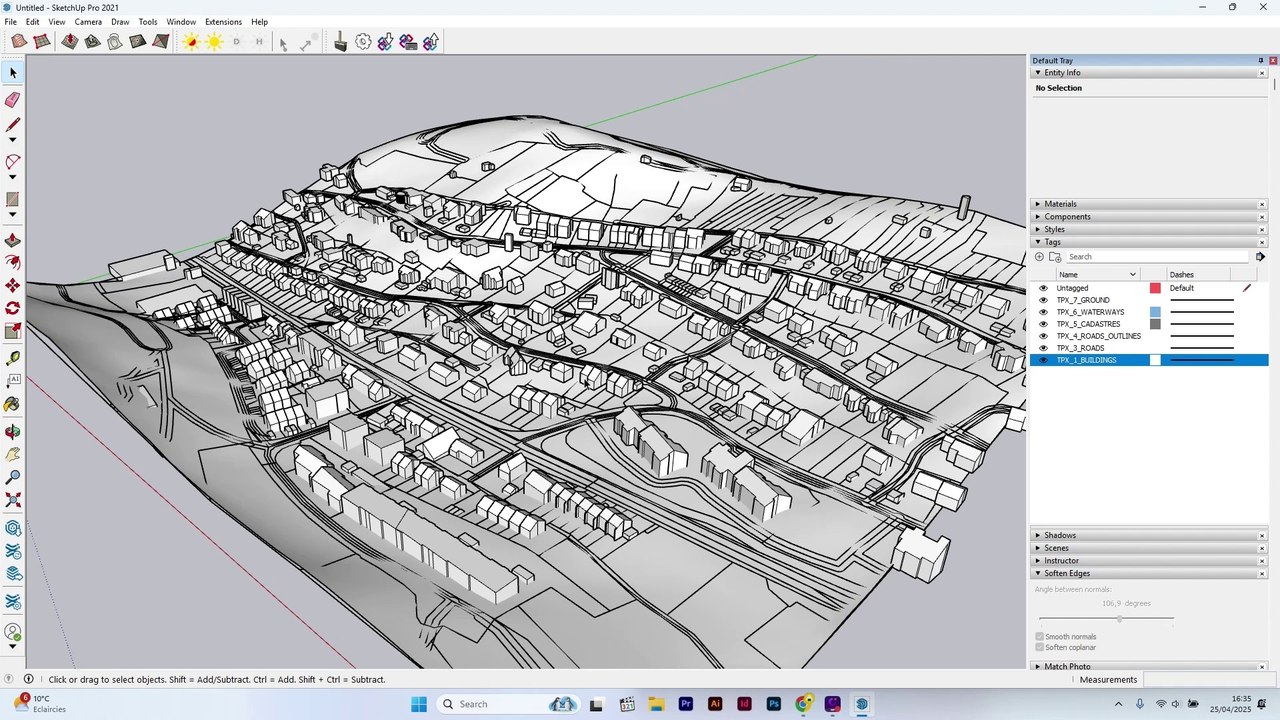The width and height of the screenshot is (1280, 720).
Task: Open the Window menu
Action: [x=181, y=22]
